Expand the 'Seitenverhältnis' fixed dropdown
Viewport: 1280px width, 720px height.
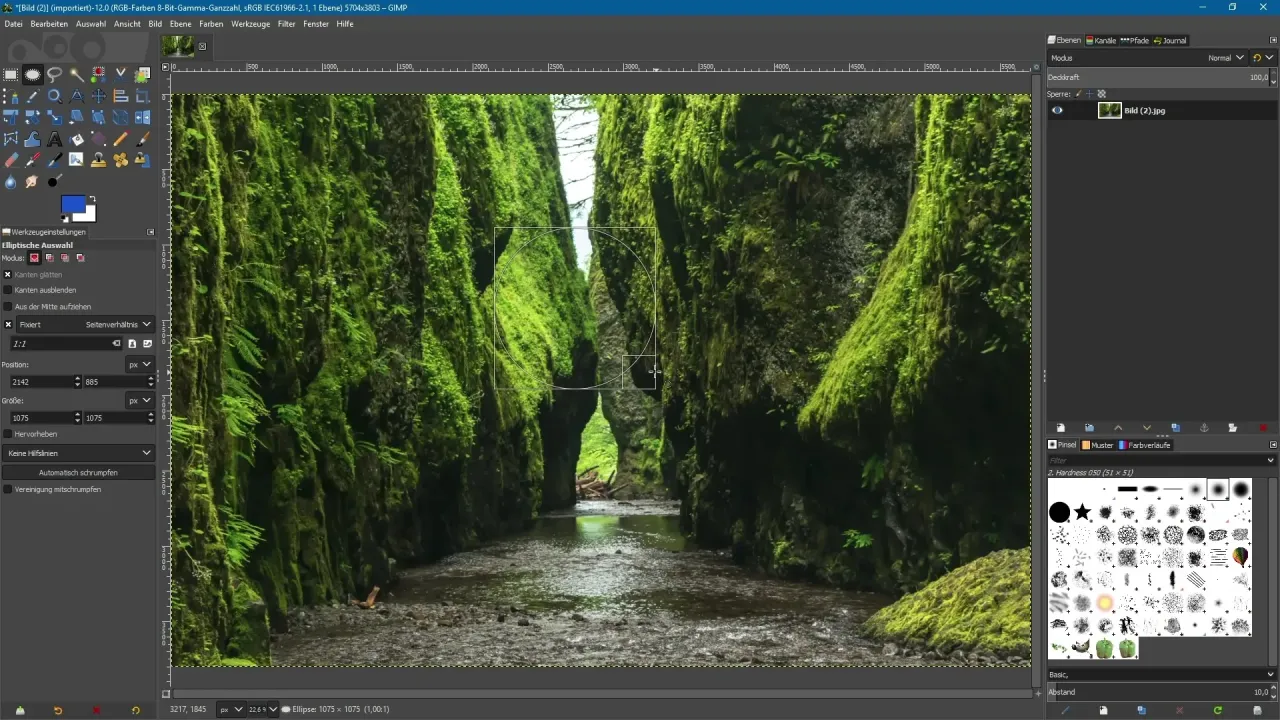(x=118, y=325)
